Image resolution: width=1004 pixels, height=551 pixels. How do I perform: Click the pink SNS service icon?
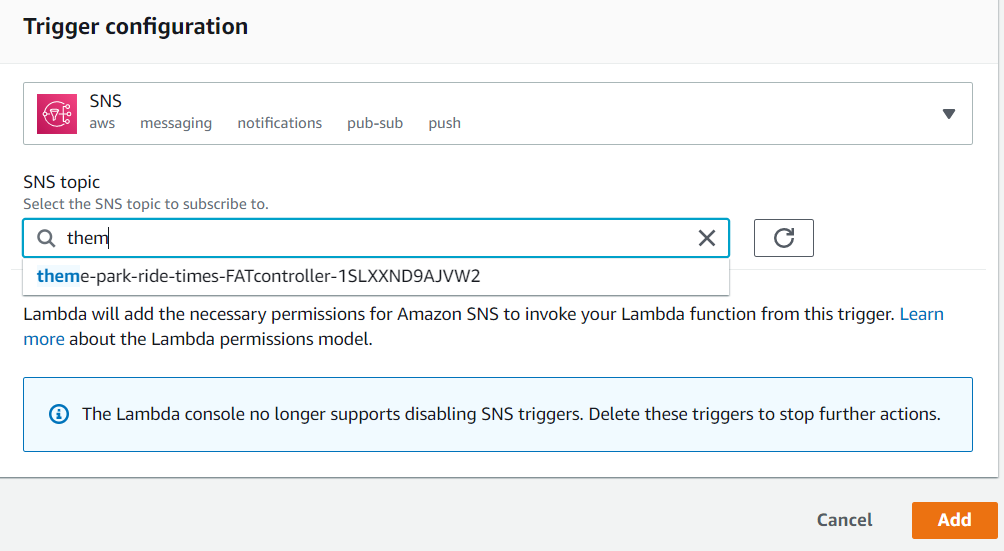coord(57,113)
